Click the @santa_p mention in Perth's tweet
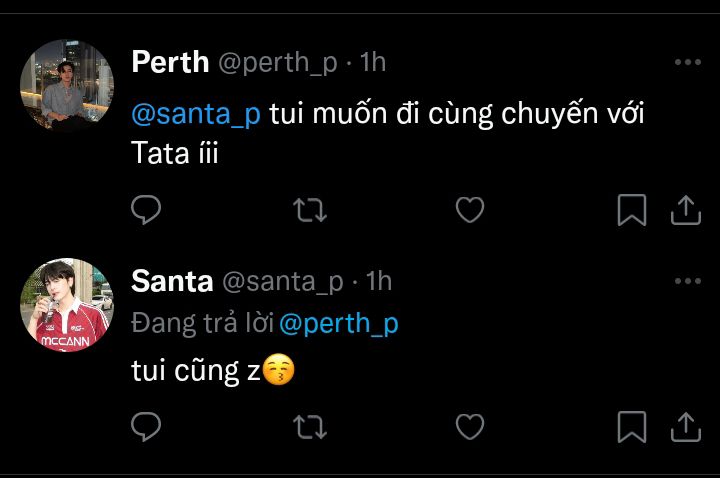Viewport: 720px width, 478px height. tap(196, 114)
